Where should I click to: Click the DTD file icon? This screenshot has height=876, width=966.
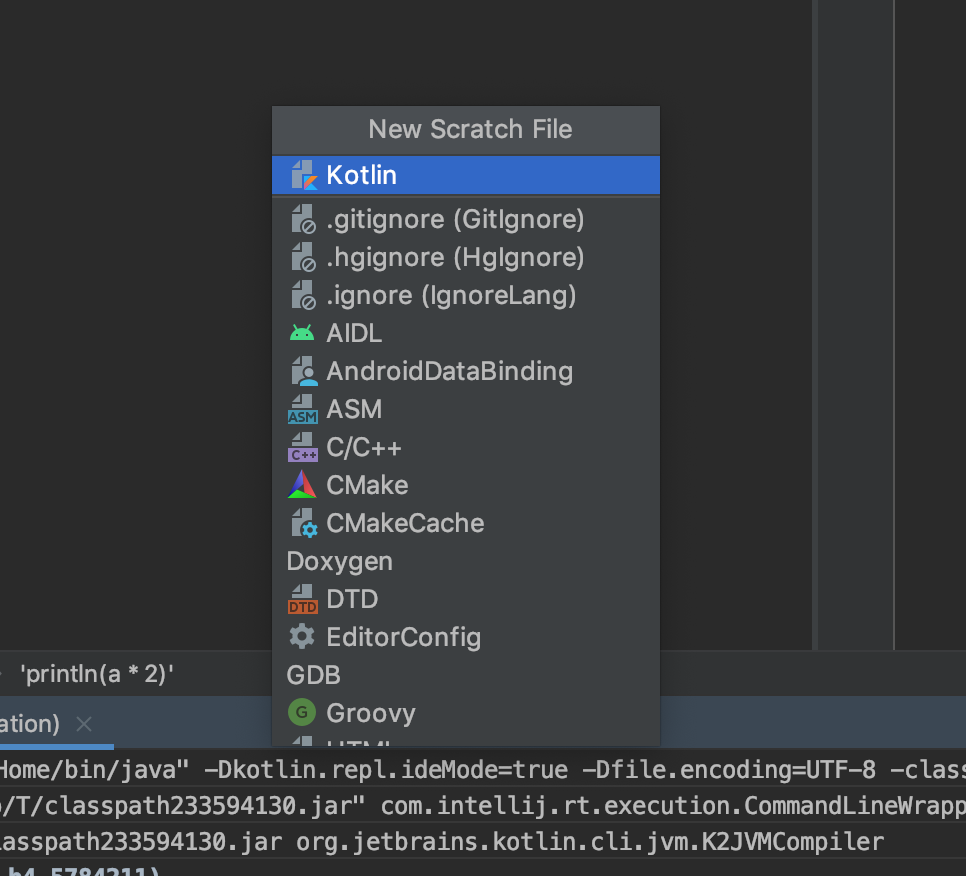click(x=302, y=599)
